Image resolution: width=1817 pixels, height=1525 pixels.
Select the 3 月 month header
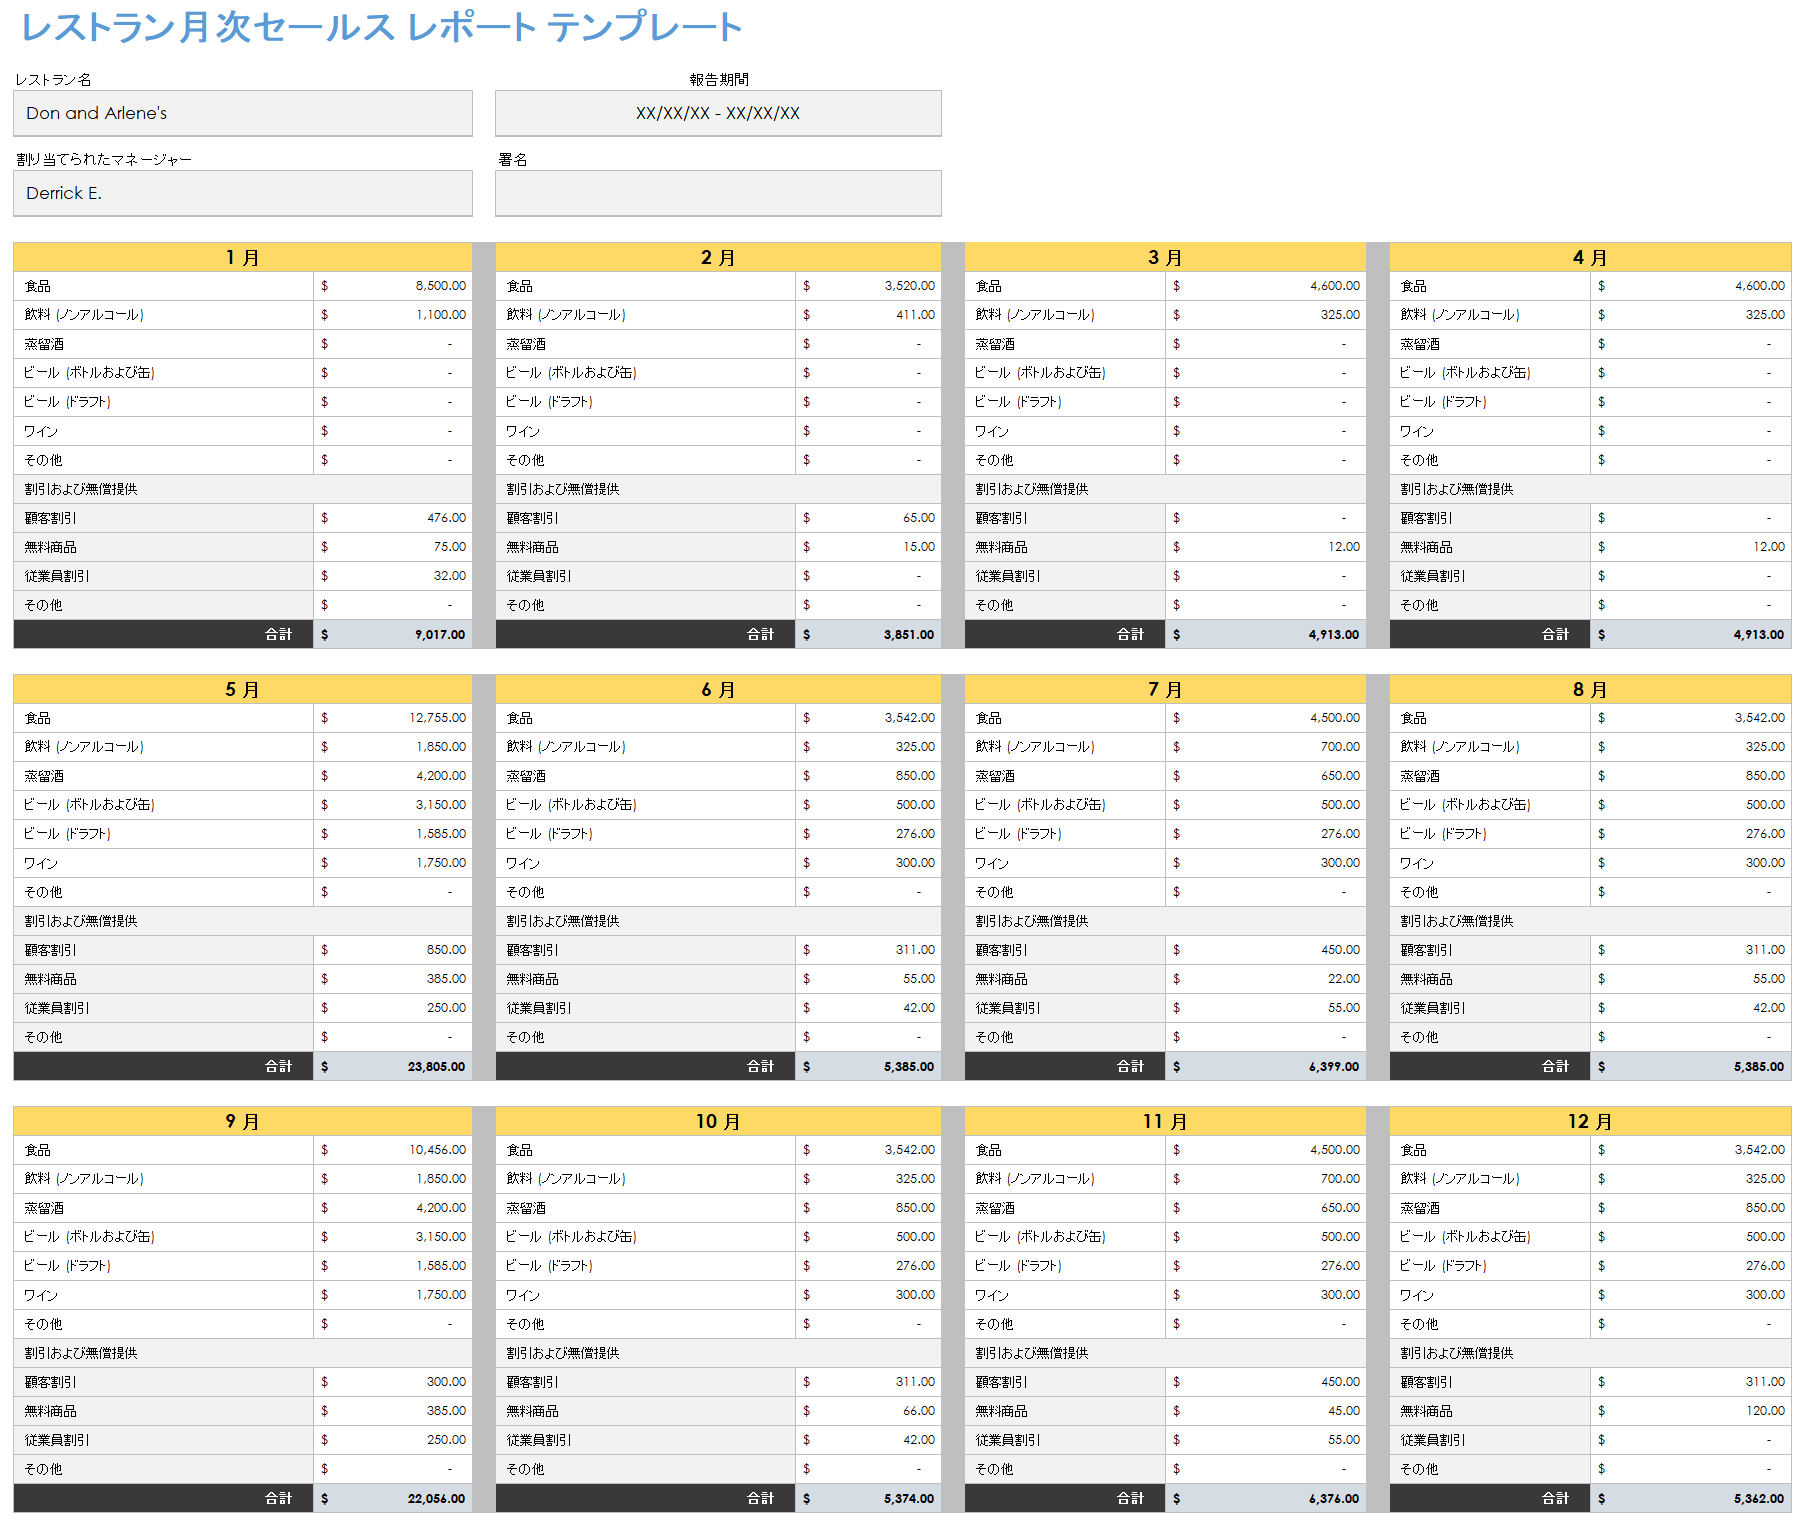pyautogui.click(x=1165, y=257)
